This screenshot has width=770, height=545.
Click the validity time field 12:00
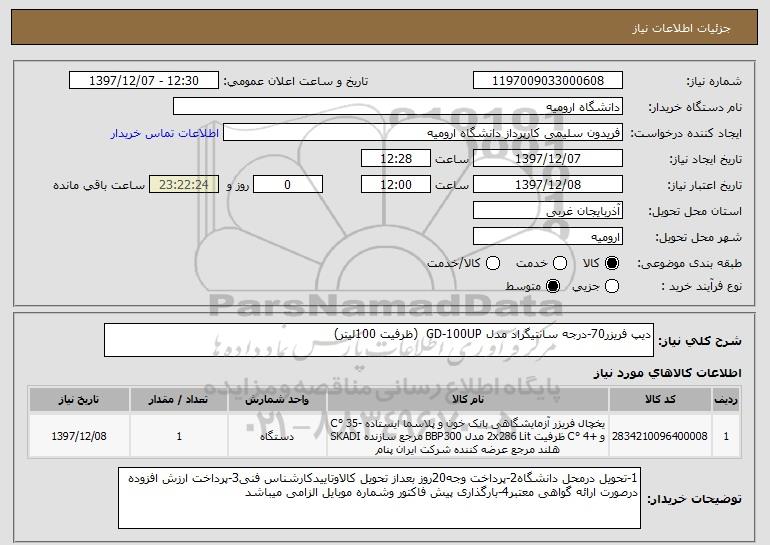click(x=396, y=185)
